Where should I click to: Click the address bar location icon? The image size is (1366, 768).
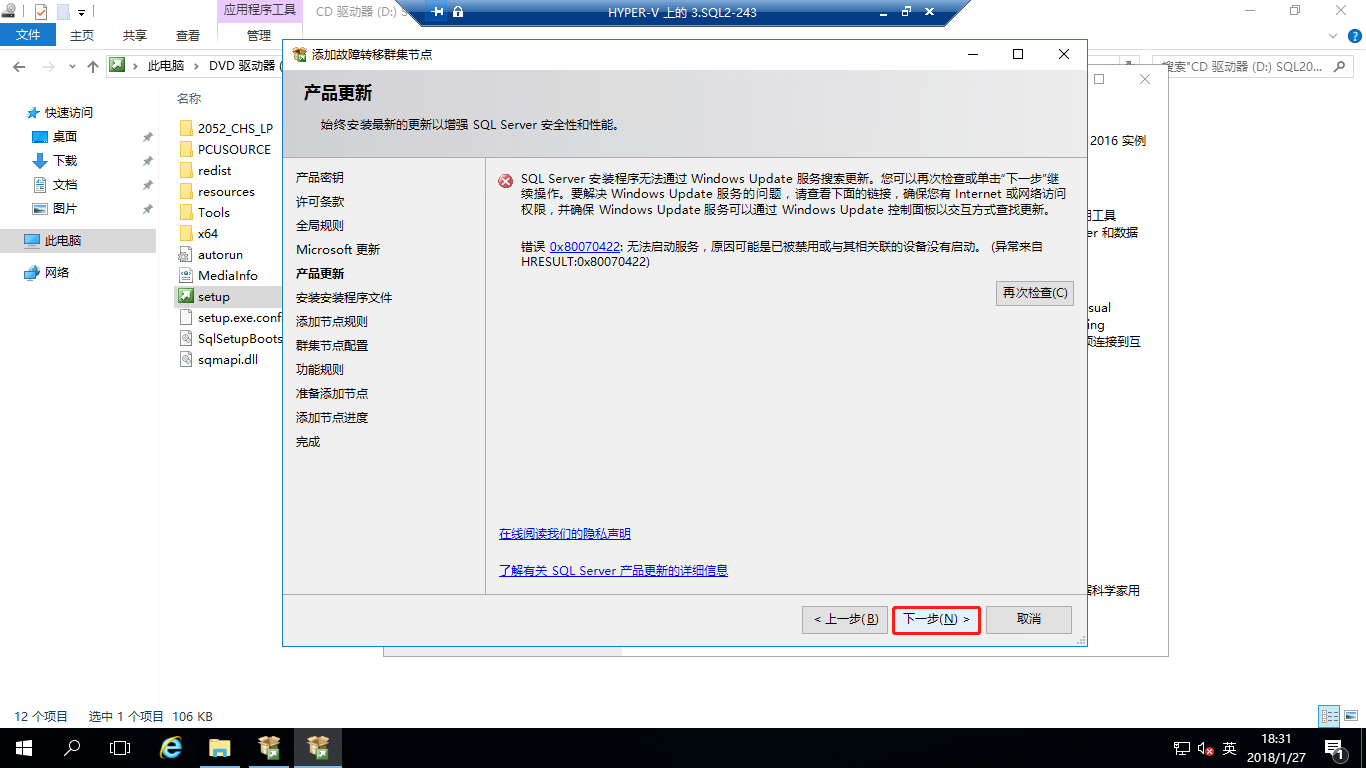[x=117, y=65]
